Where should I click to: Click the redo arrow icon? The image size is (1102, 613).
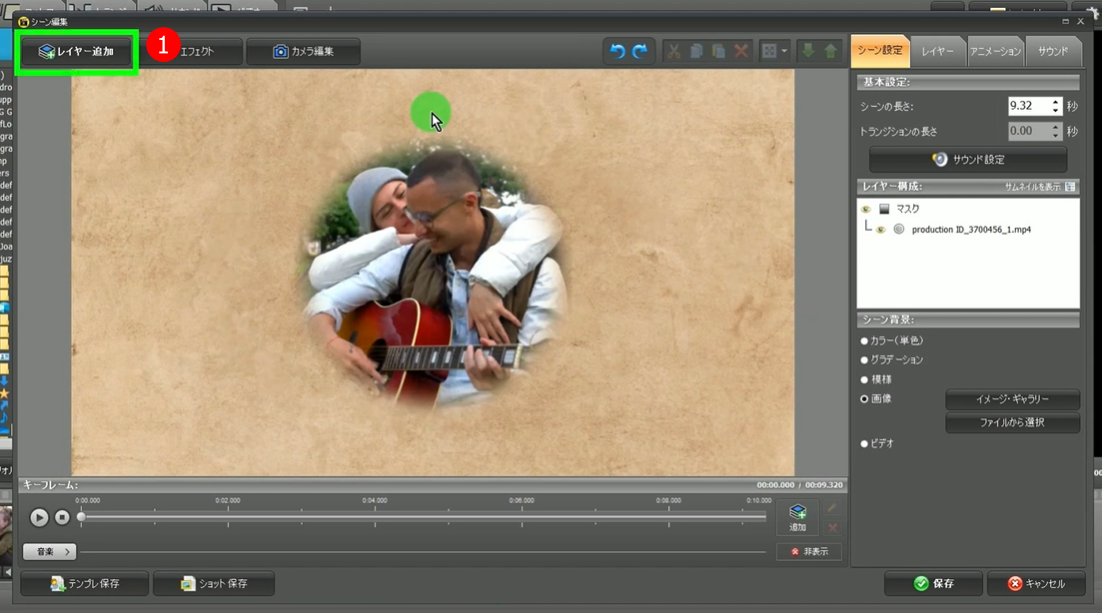pos(639,51)
